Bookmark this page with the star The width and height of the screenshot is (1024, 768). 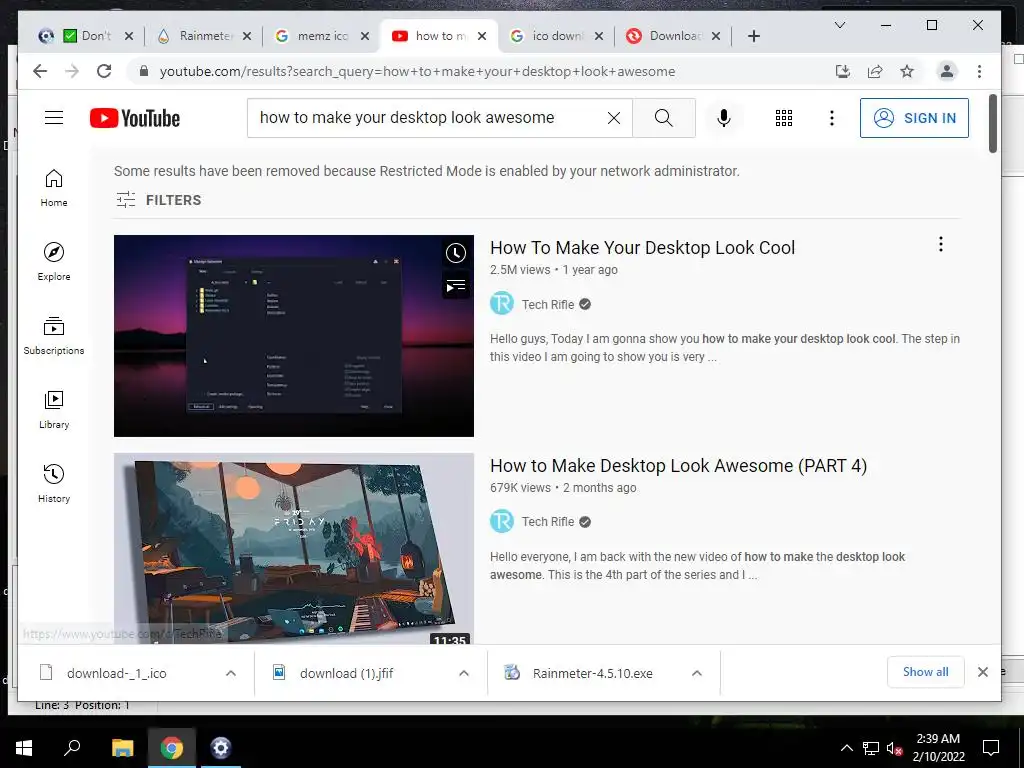coord(906,71)
